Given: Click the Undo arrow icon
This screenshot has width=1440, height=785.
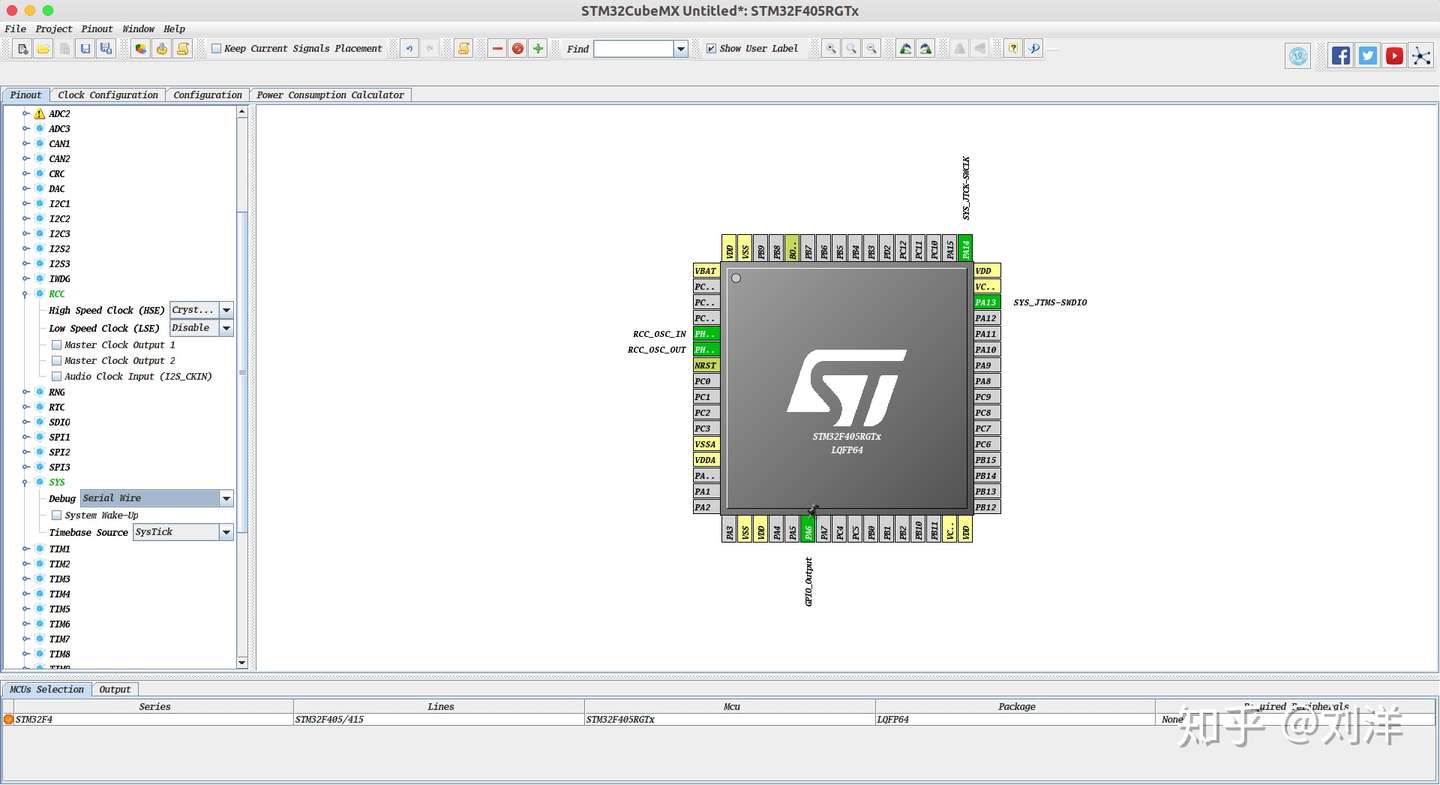Looking at the screenshot, I should 409,48.
